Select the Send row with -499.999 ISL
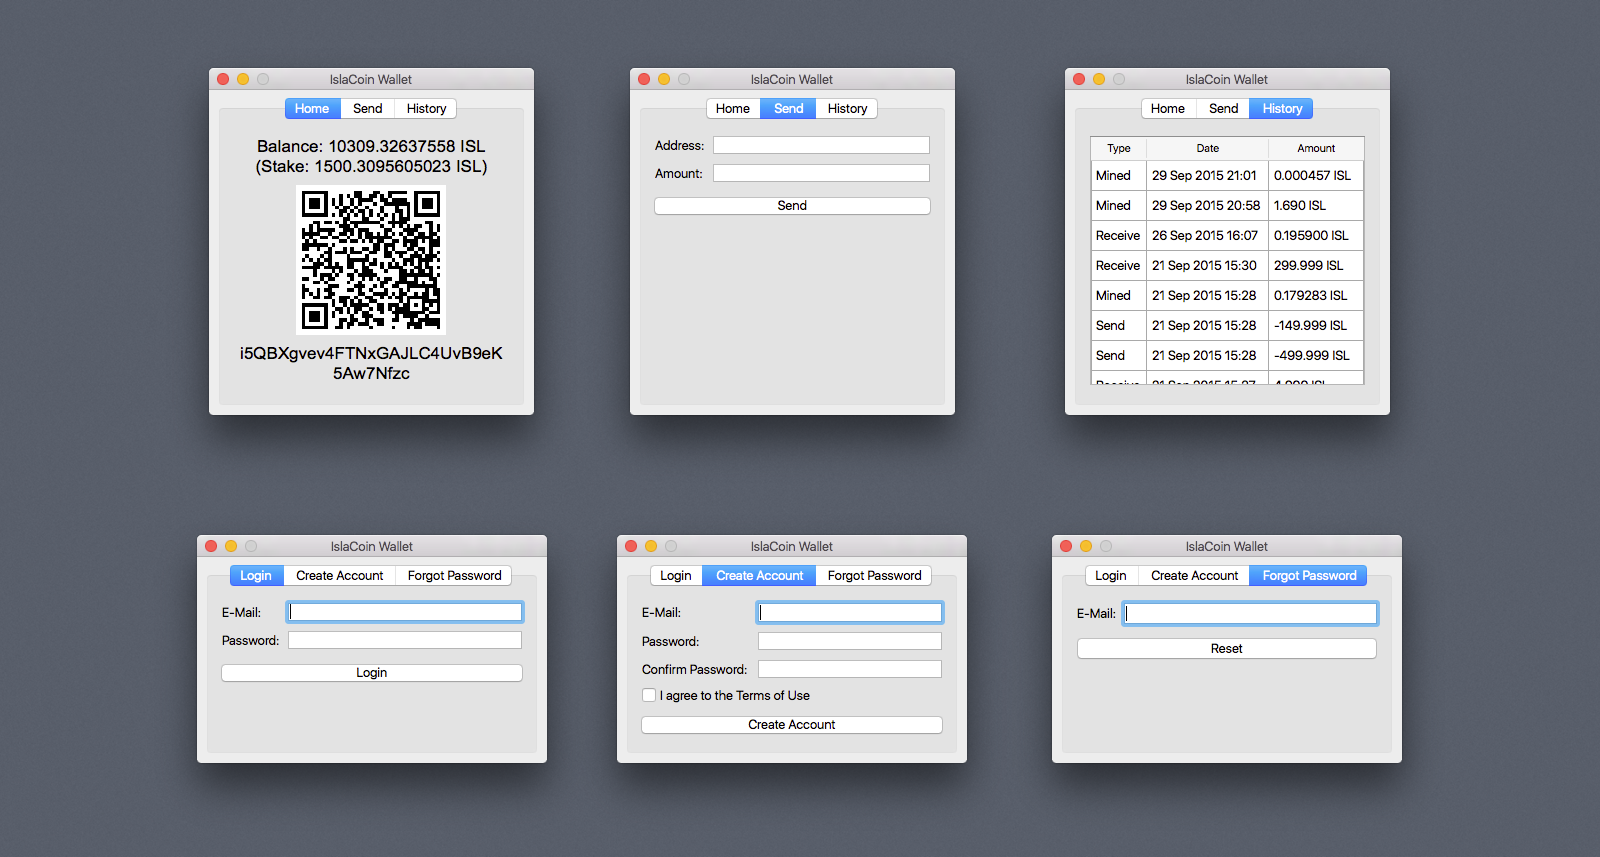 (x=1227, y=355)
